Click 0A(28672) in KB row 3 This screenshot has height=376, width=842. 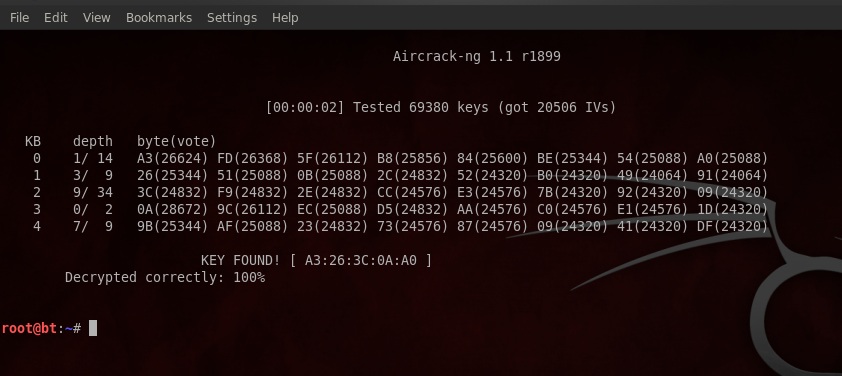click(173, 209)
